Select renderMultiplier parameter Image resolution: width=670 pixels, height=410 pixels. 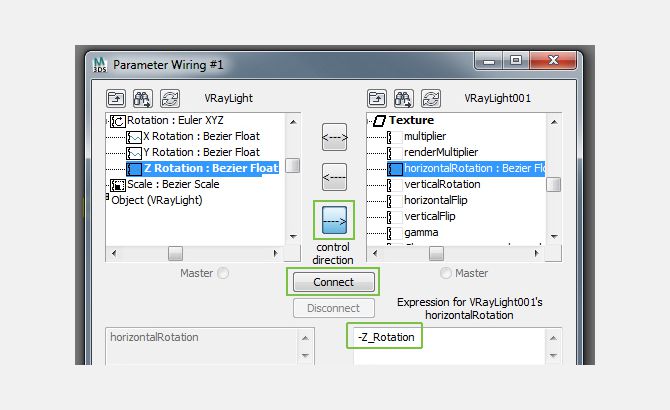(x=441, y=152)
